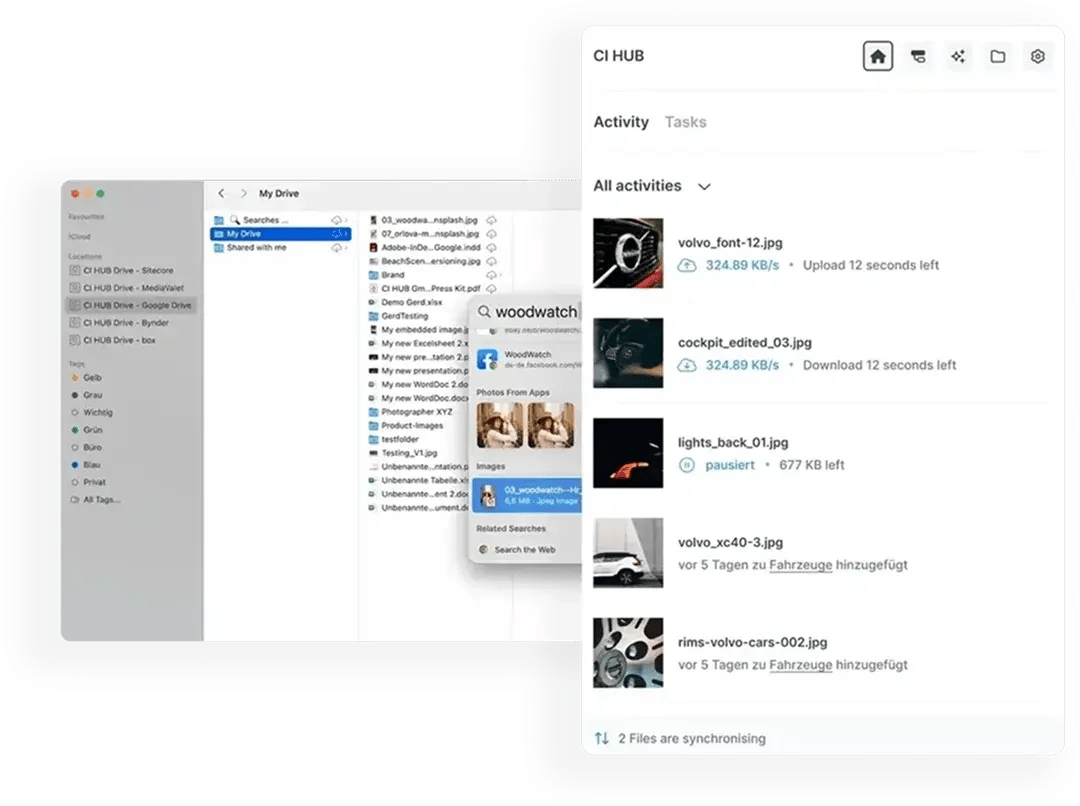Open the volvo_xc40-3.jpg thumbnail
Screen dimensions: 1080x806
click(627, 552)
